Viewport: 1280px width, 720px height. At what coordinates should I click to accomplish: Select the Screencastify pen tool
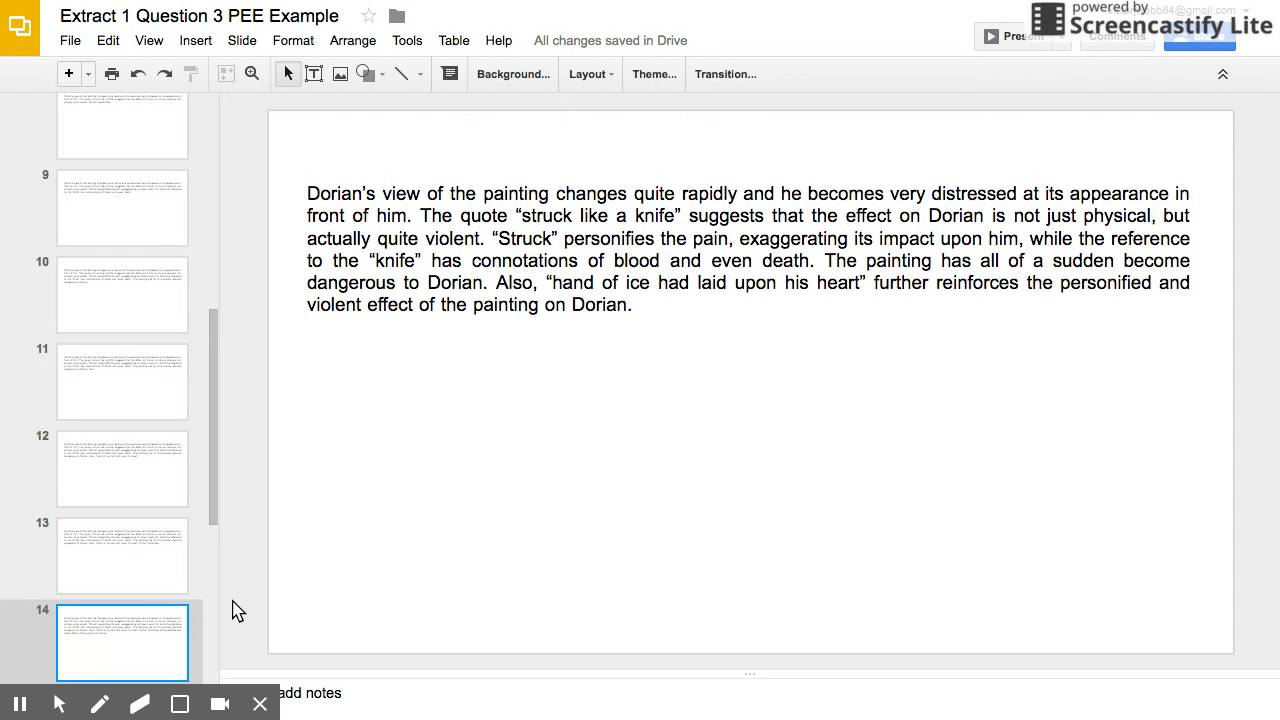click(100, 704)
